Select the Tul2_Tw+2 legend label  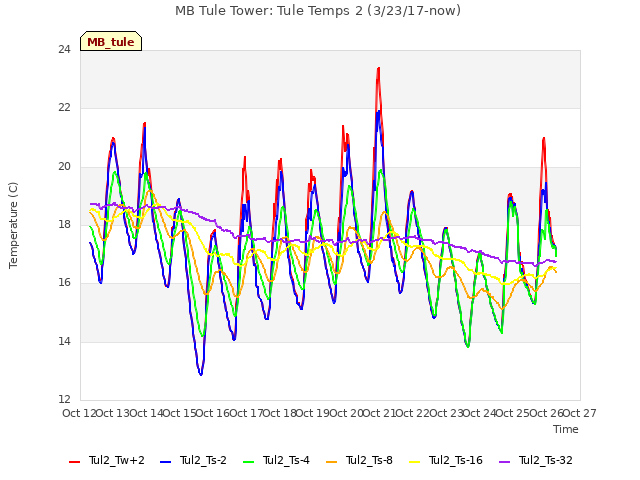tap(117, 460)
